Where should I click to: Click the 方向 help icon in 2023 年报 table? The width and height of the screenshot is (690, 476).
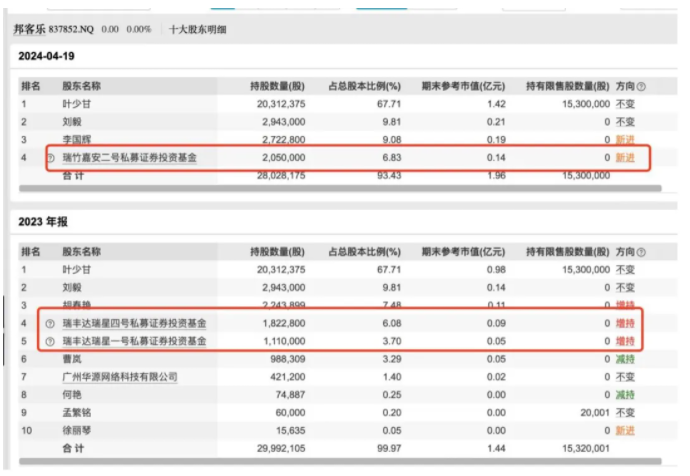coord(641,253)
